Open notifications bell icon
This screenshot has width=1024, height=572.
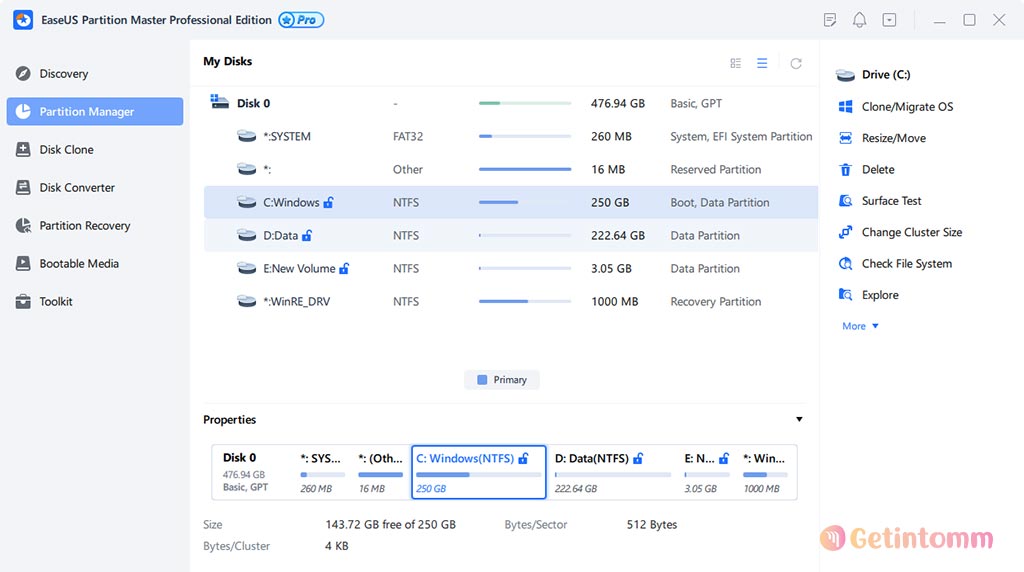(859, 20)
